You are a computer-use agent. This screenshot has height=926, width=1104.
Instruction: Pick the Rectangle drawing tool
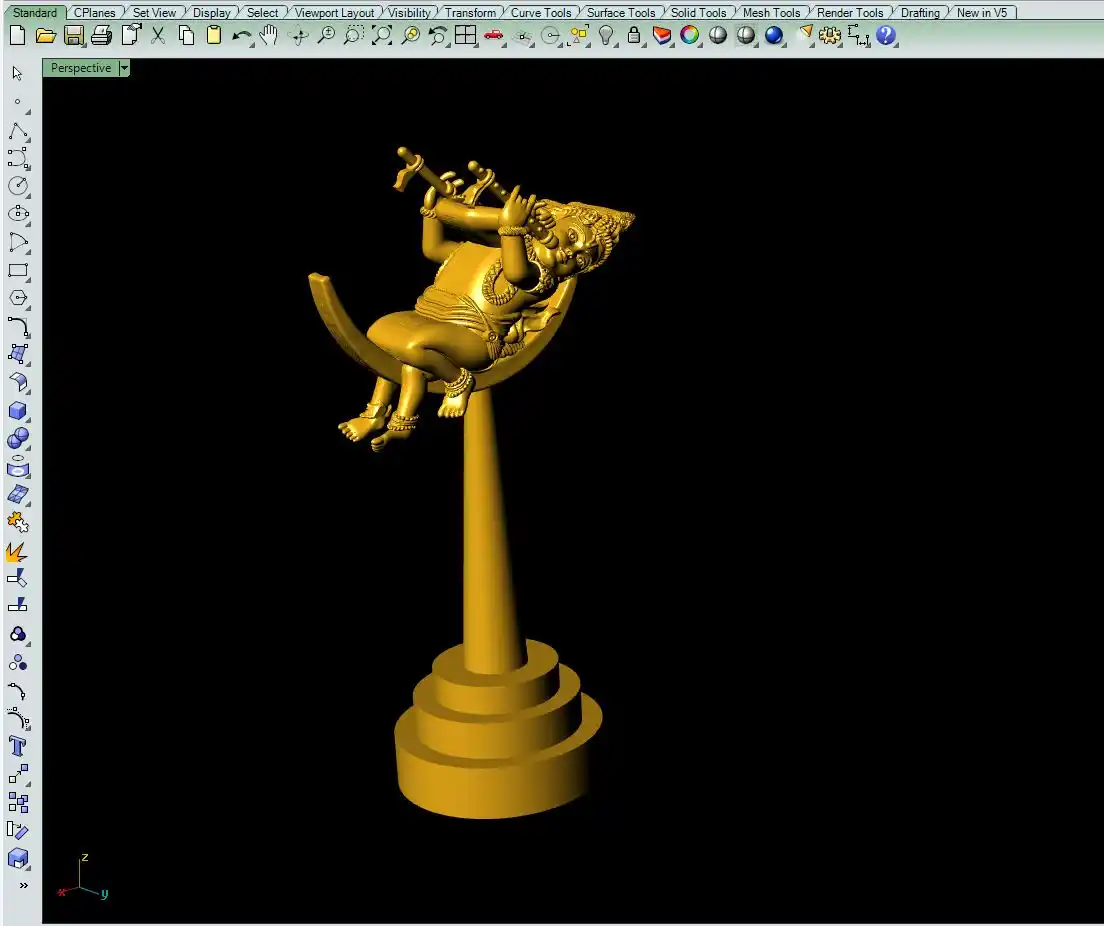pos(18,270)
